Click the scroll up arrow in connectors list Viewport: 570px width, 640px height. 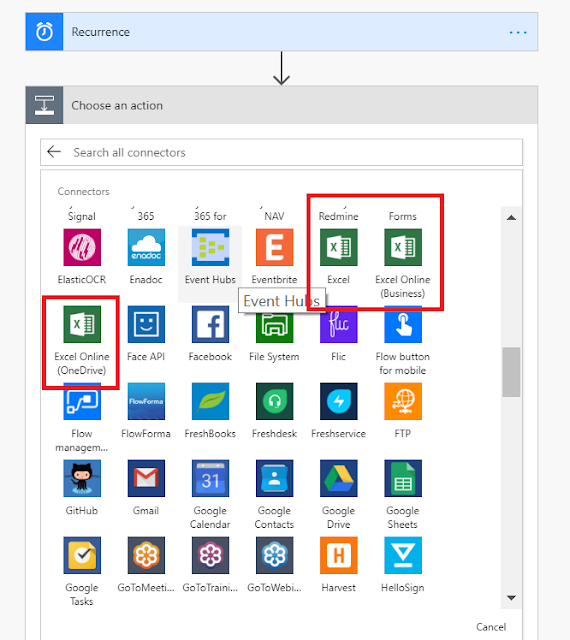[x=511, y=218]
